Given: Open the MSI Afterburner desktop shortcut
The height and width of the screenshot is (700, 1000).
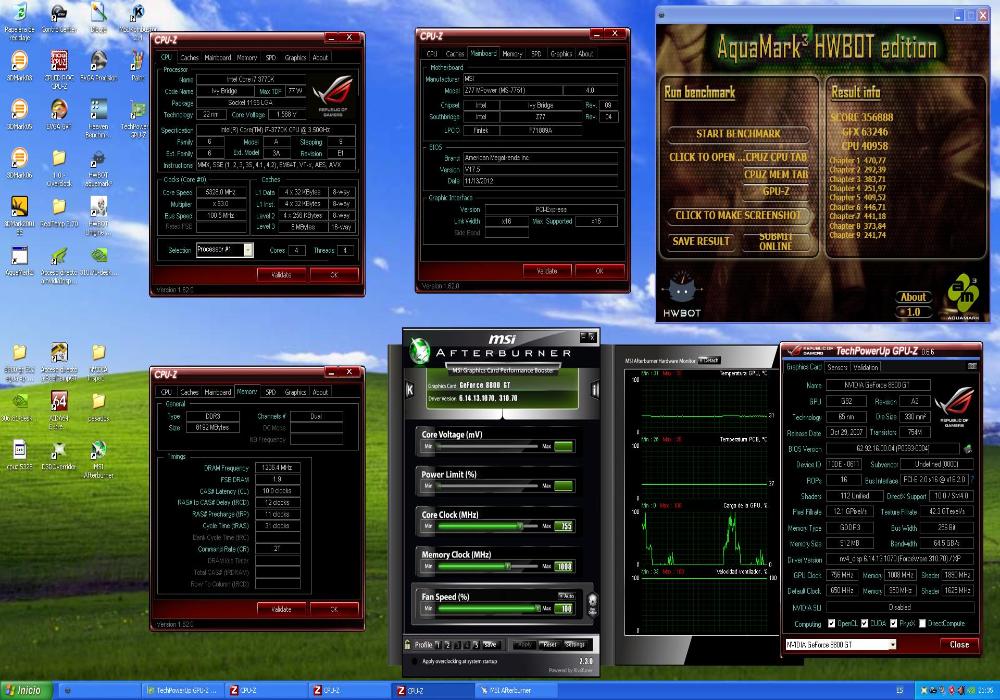Looking at the screenshot, I should 98,459.
